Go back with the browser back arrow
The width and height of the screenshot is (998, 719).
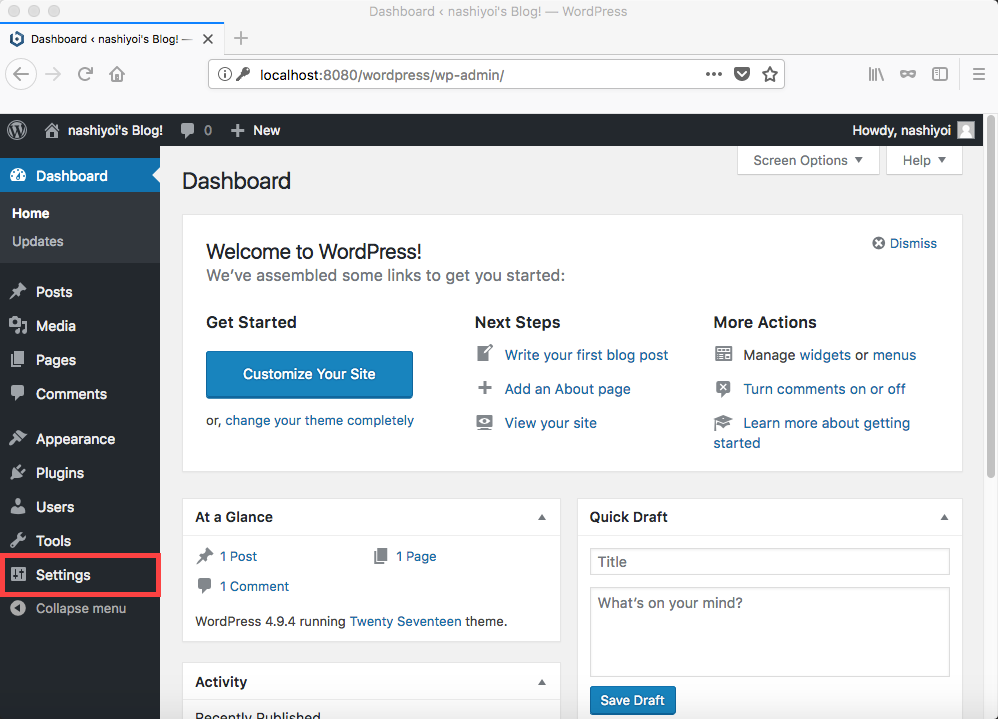pos(21,74)
